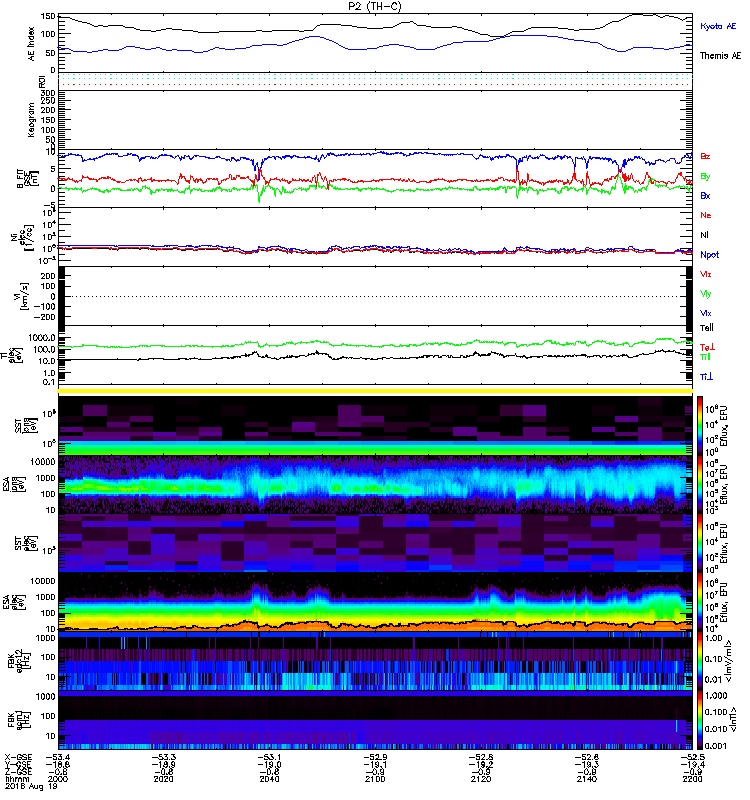
Task: Click the plot title "P2 (TH-C)"
Action: [374, 6]
